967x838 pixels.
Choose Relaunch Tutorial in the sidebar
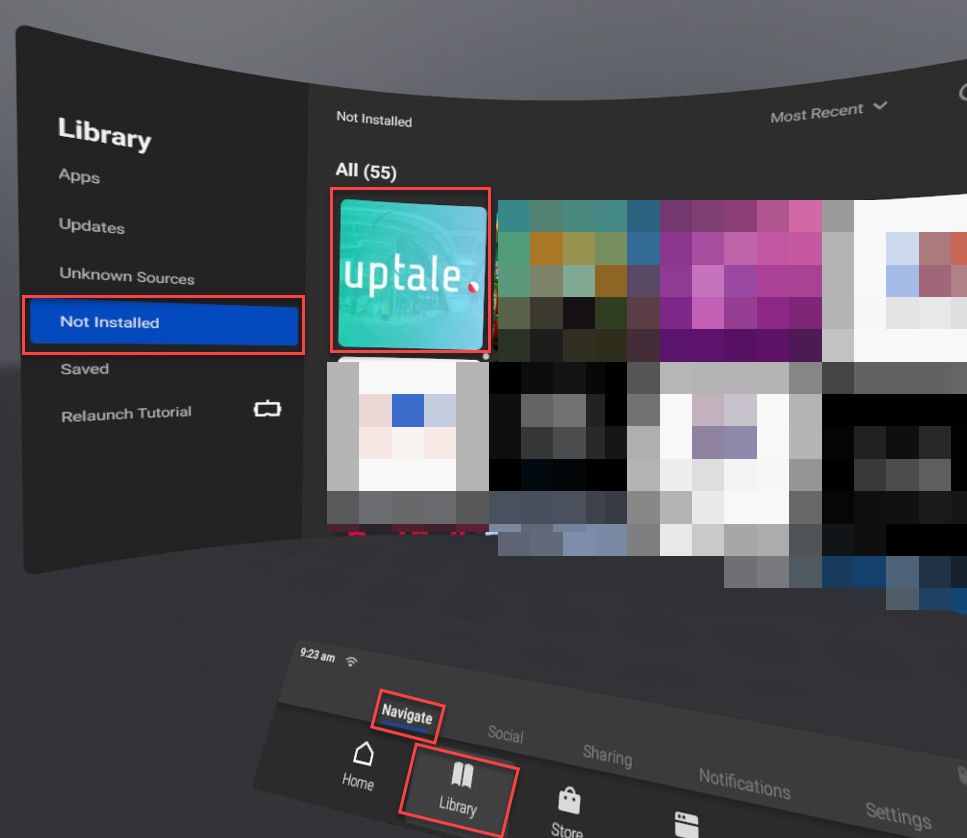126,414
